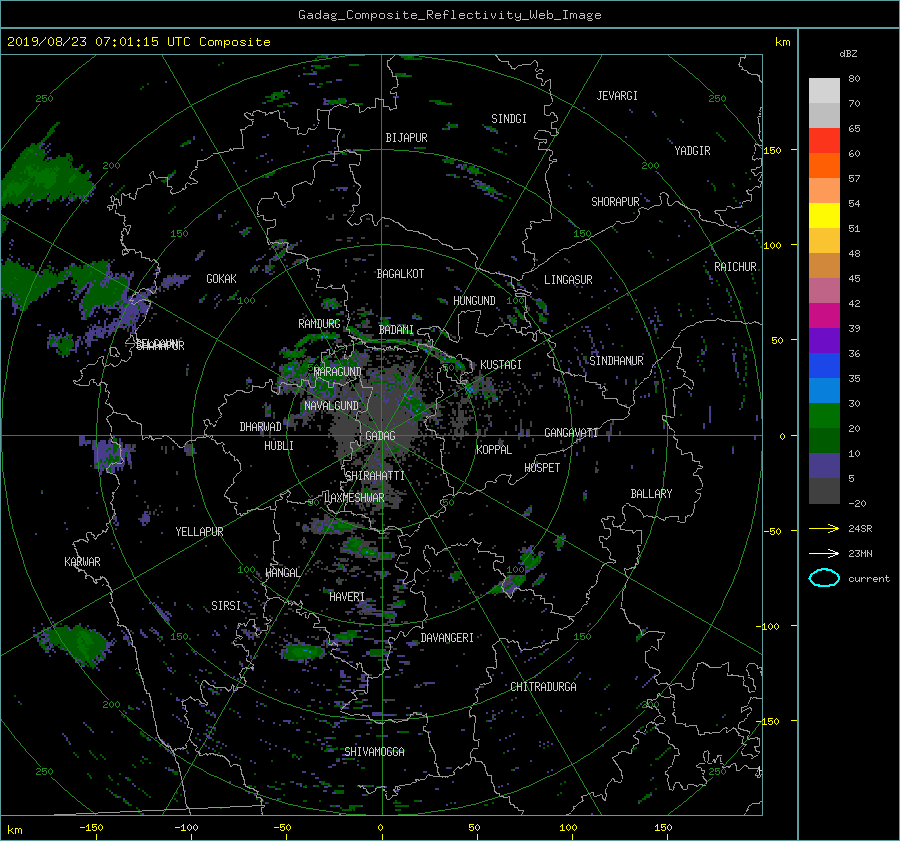Click the DAVANGERI city label

pos(447,638)
